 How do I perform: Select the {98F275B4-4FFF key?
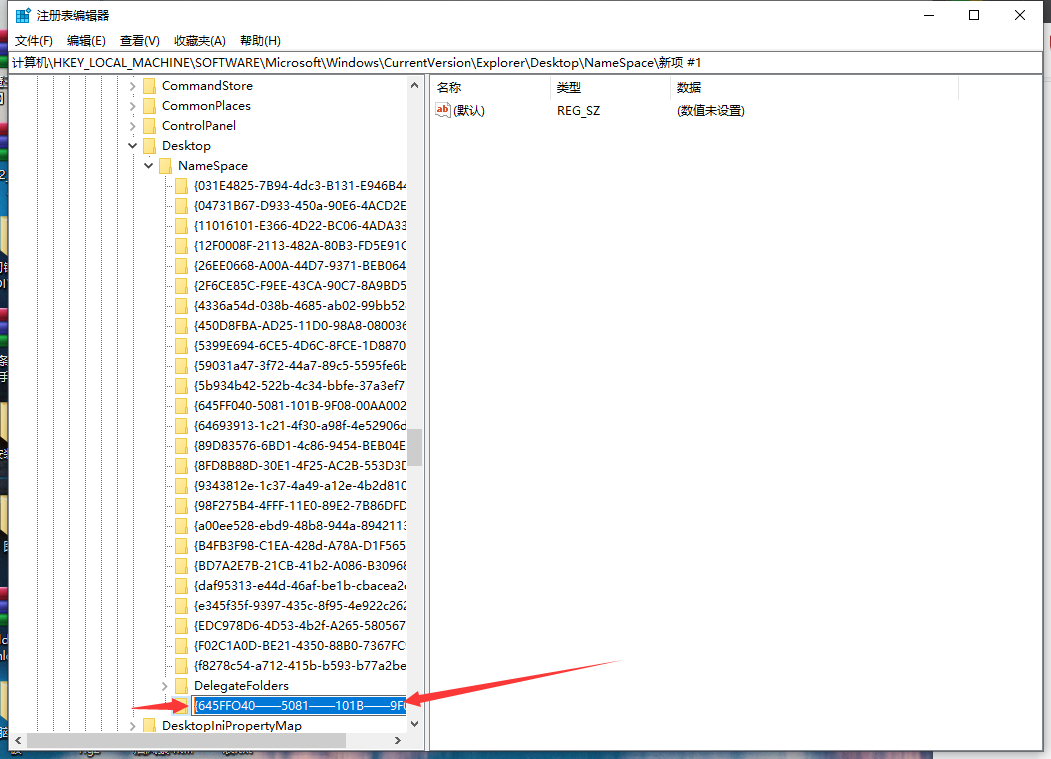tap(300, 506)
